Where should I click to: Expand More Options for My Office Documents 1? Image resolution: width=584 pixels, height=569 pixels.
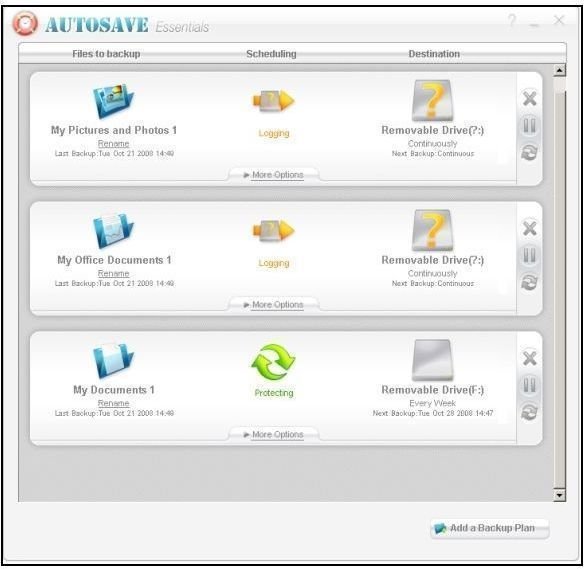[x=274, y=305]
